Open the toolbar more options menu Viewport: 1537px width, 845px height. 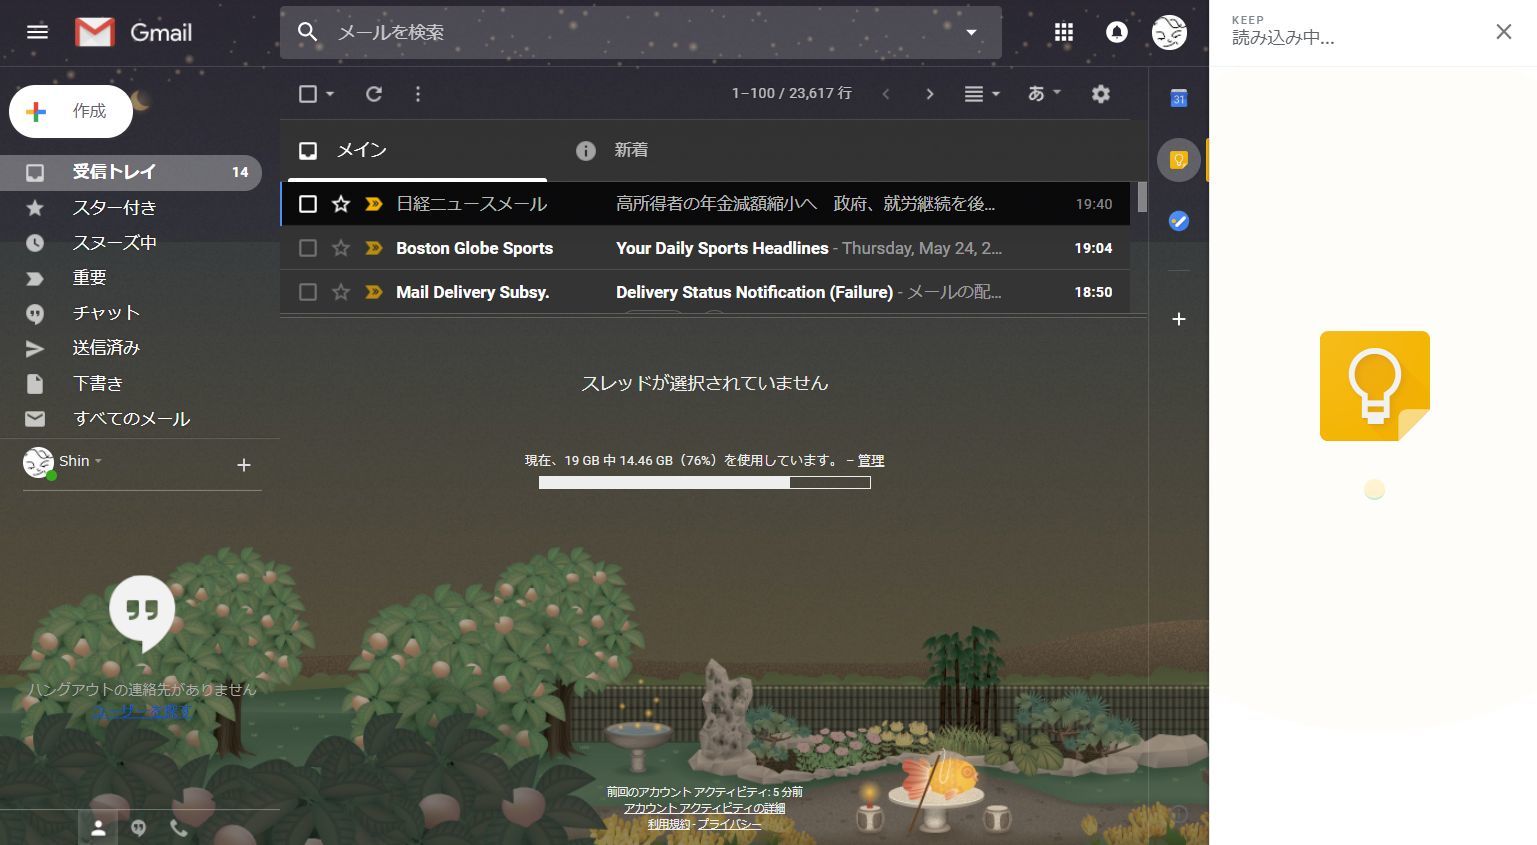point(418,94)
